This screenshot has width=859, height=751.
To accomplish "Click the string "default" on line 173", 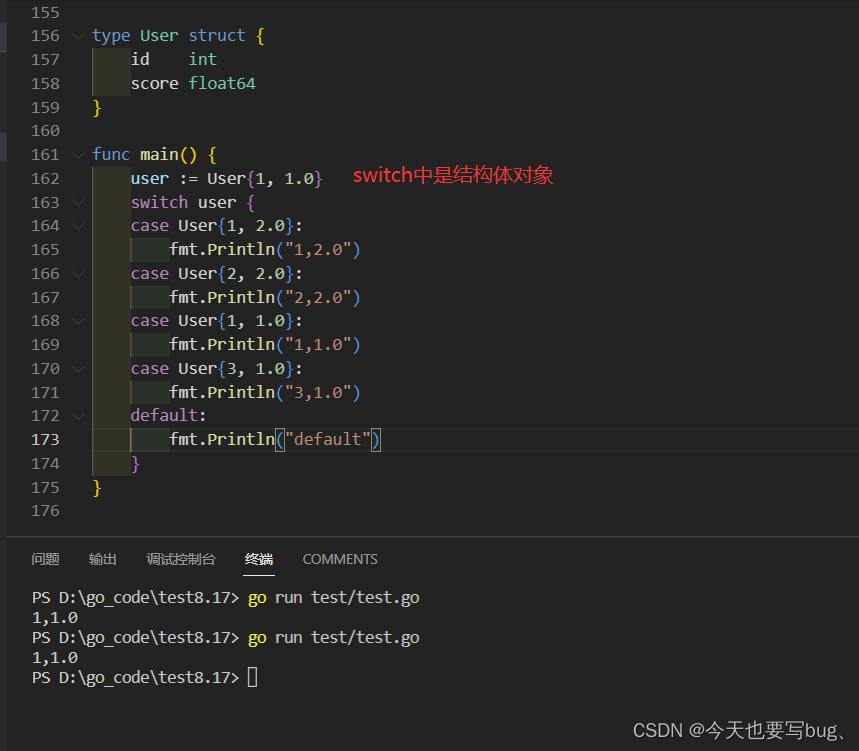I will 326,439.
